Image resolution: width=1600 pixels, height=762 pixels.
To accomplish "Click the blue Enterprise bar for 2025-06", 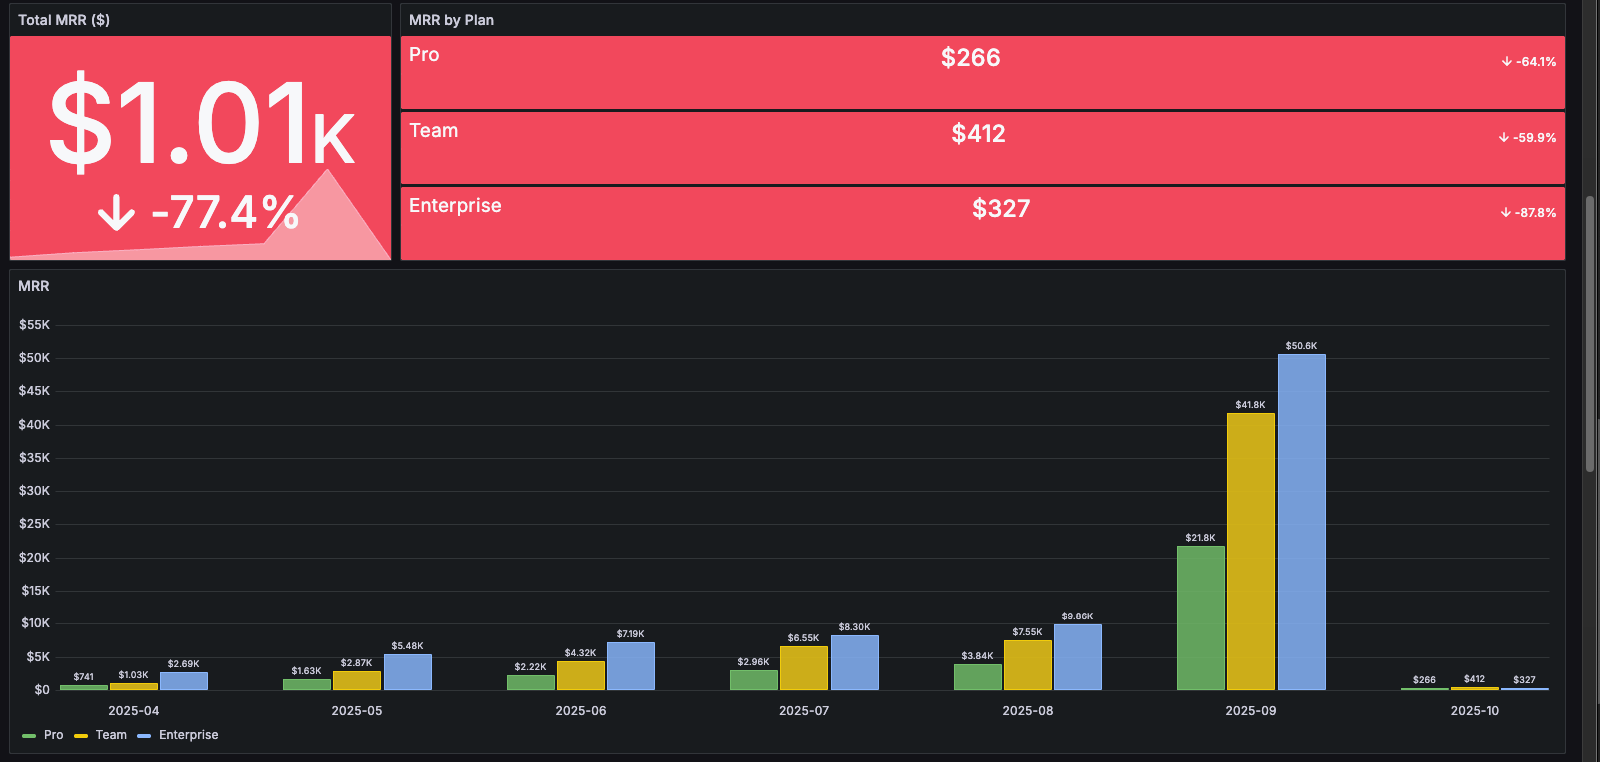I will click(x=631, y=666).
